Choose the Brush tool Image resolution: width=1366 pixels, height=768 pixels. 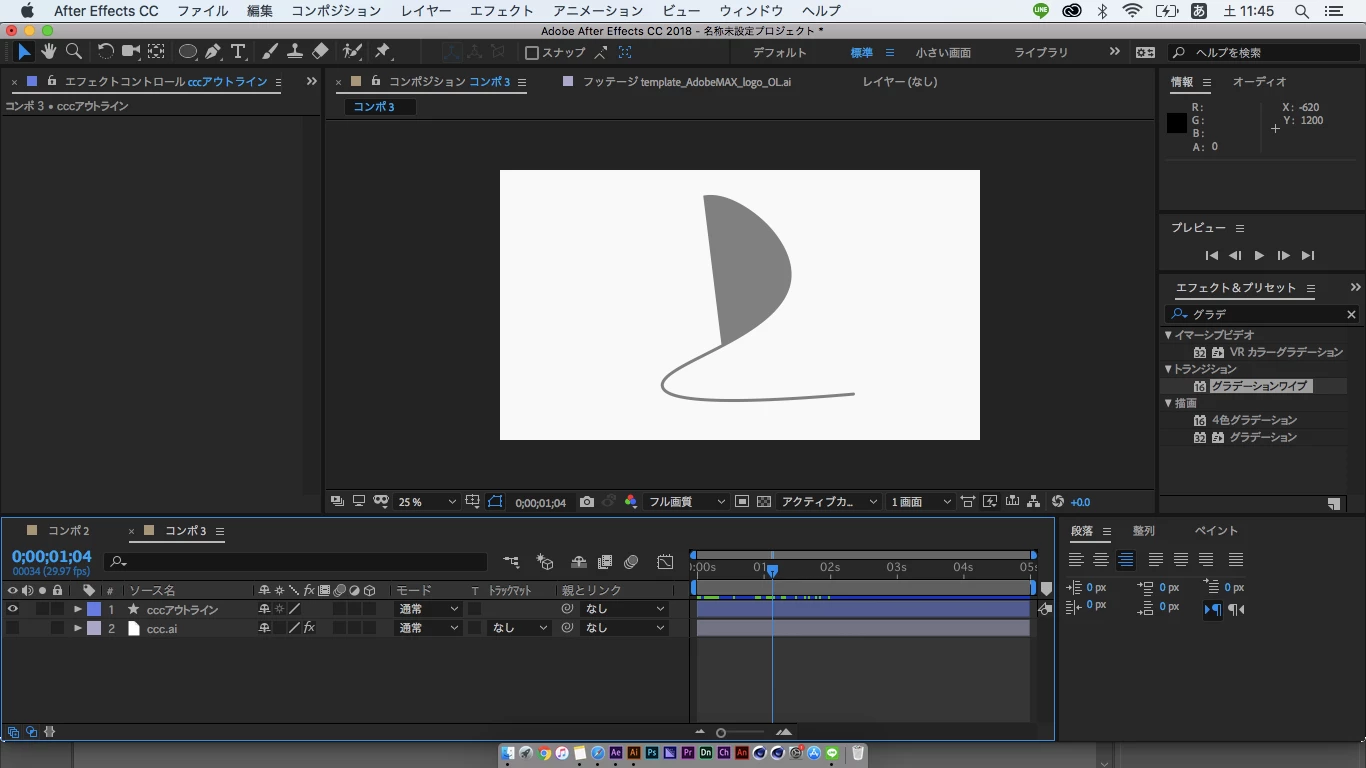[270, 52]
